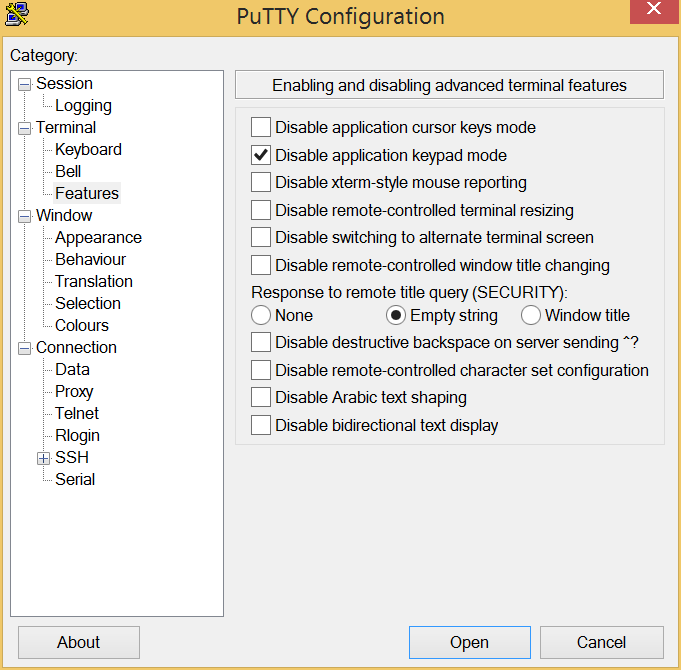Viewport: 681px width, 670px height.
Task: Select the Appearance category
Action: click(98, 238)
